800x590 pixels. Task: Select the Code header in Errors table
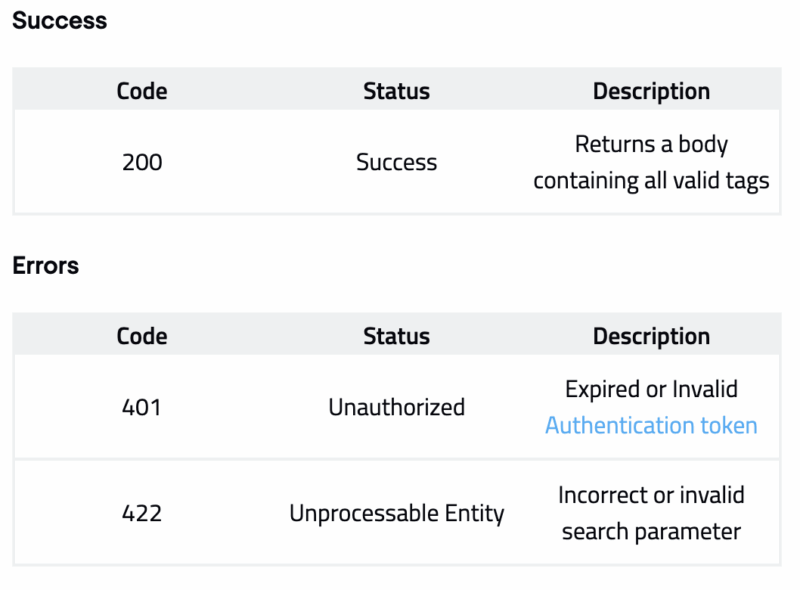tap(142, 336)
